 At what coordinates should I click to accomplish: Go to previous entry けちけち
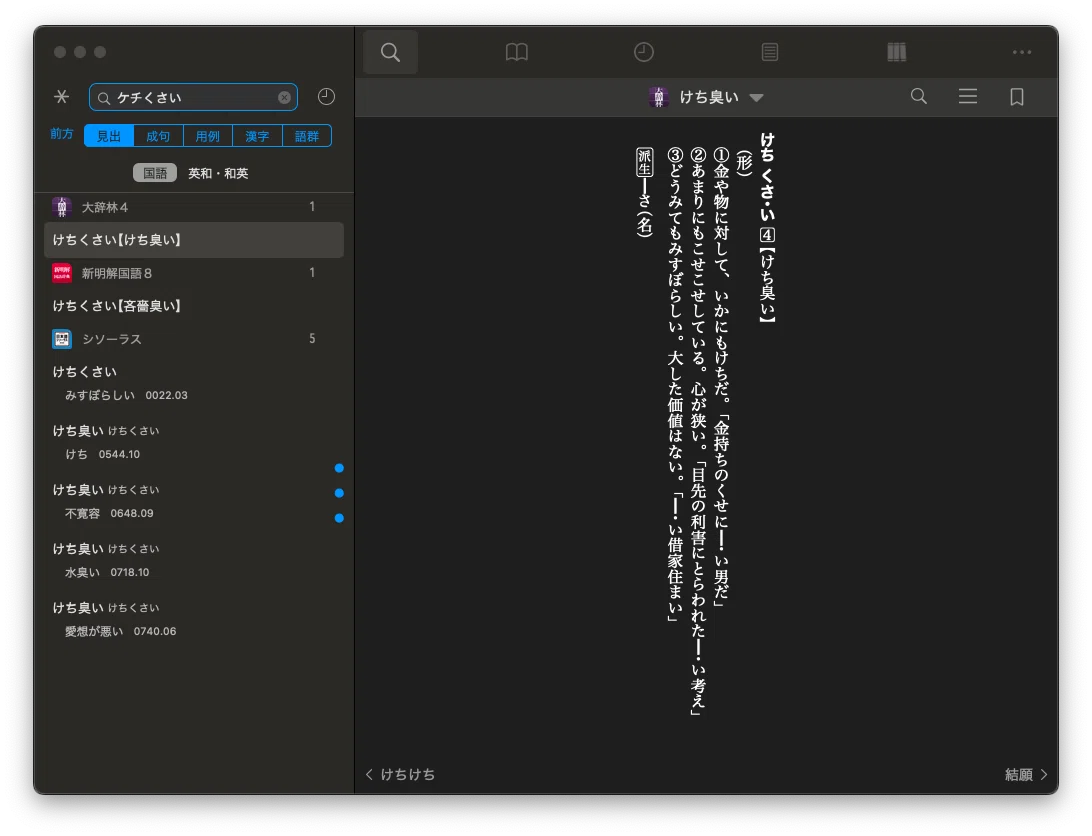point(400,775)
